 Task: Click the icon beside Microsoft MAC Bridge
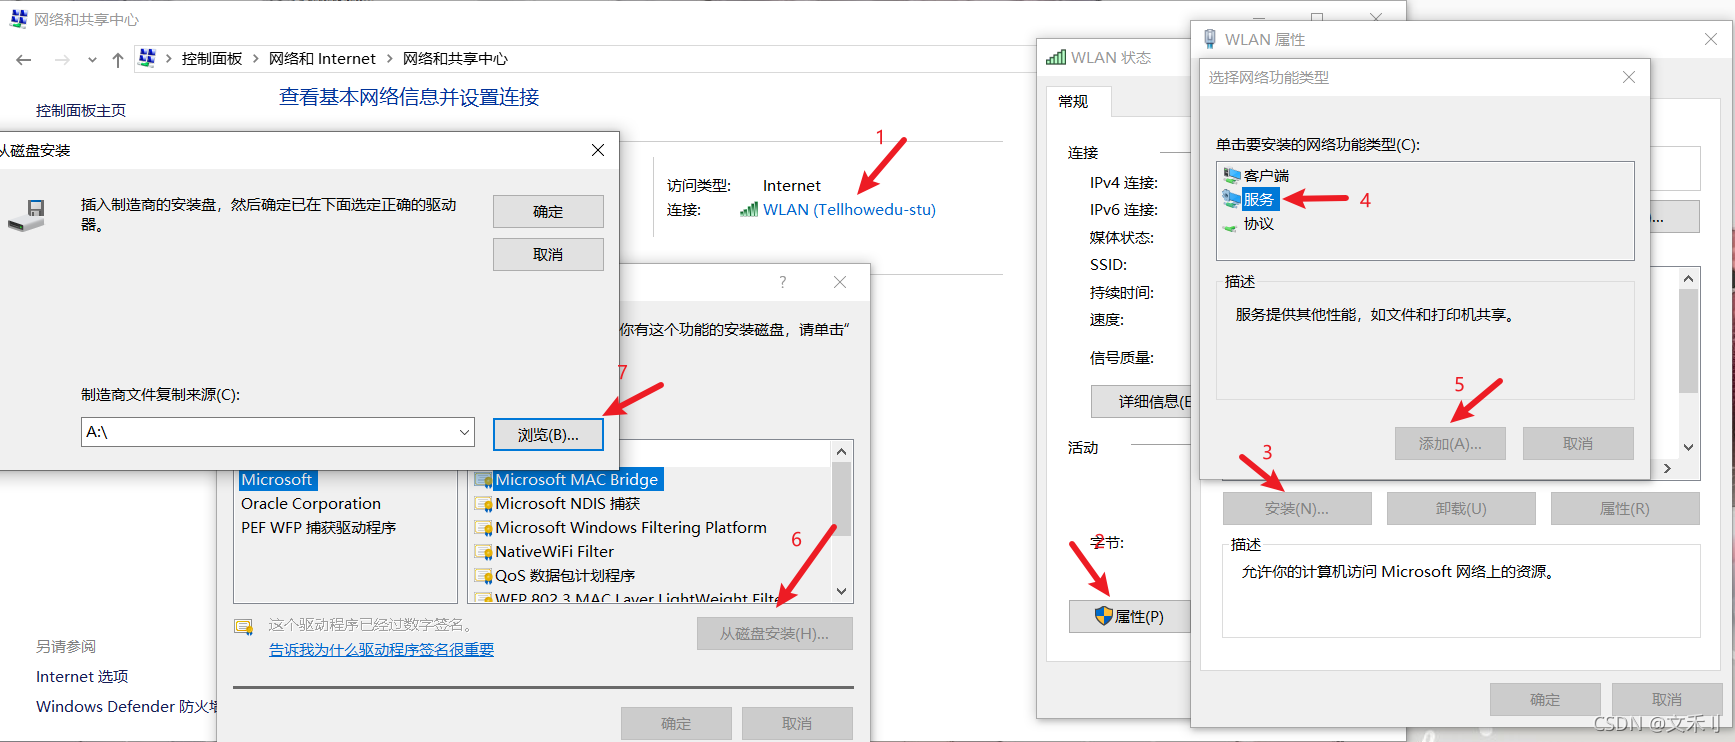coord(483,481)
